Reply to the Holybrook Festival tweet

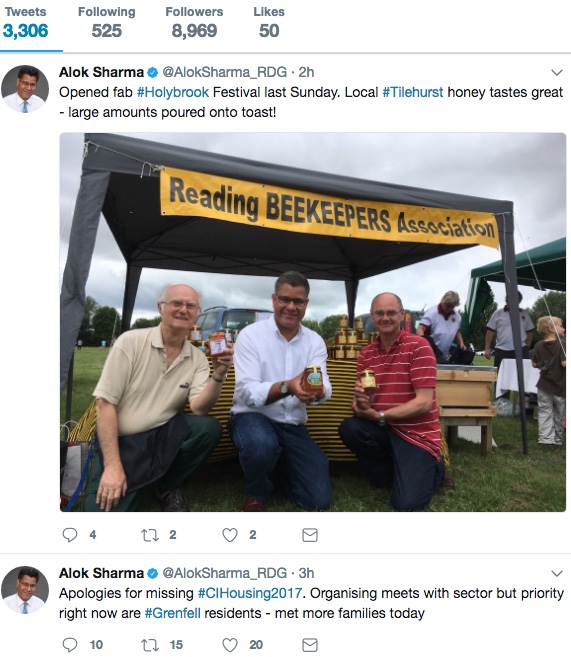tap(70, 535)
